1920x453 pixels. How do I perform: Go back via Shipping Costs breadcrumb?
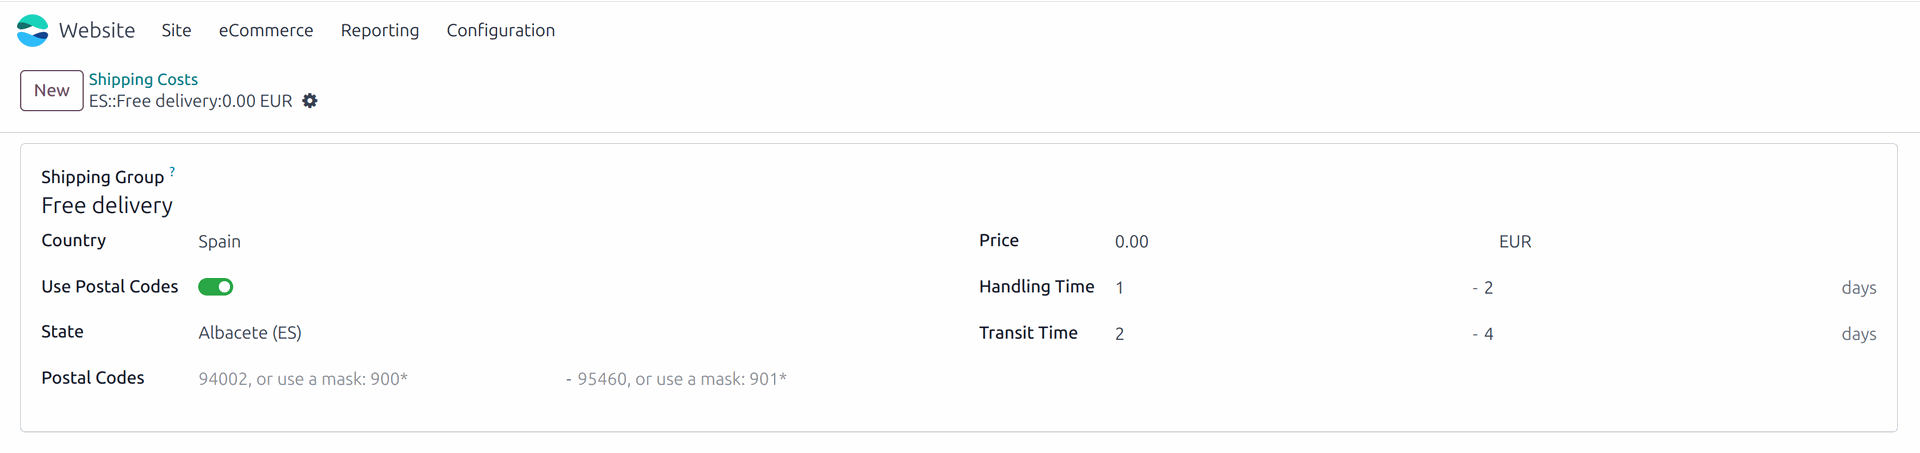click(x=143, y=79)
